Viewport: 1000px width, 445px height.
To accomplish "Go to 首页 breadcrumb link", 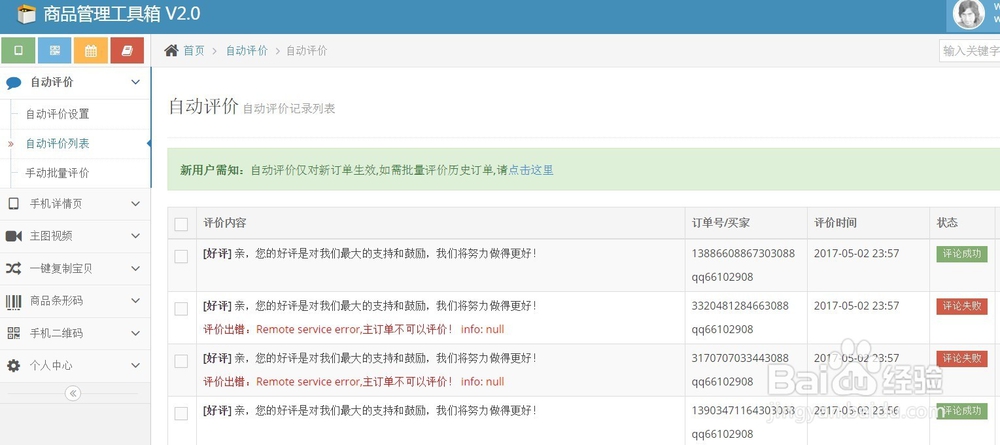I will pyautogui.click(x=194, y=51).
